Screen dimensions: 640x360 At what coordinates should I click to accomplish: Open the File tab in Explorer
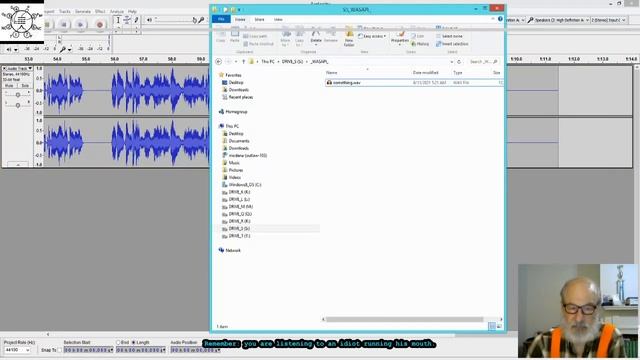(221, 19)
